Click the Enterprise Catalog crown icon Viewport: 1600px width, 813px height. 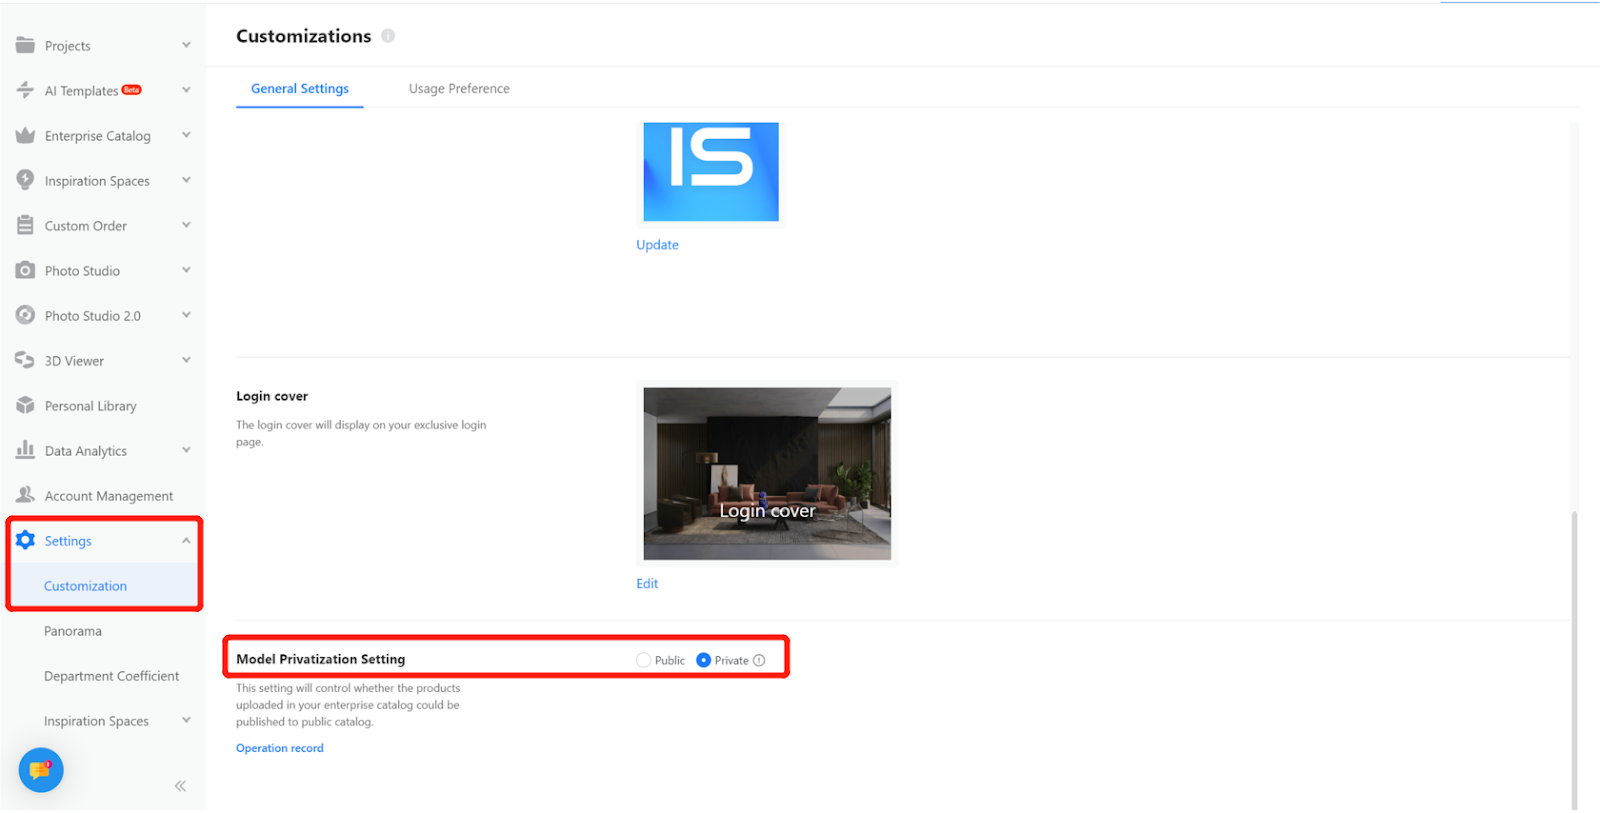coord(25,135)
